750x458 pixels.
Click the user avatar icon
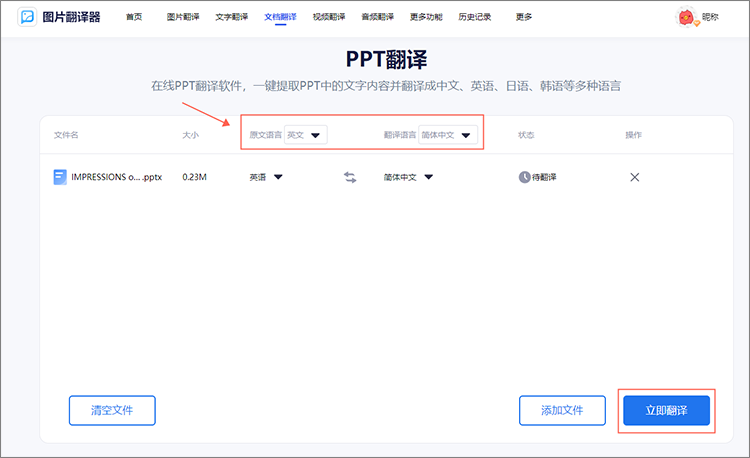[686, 17]
